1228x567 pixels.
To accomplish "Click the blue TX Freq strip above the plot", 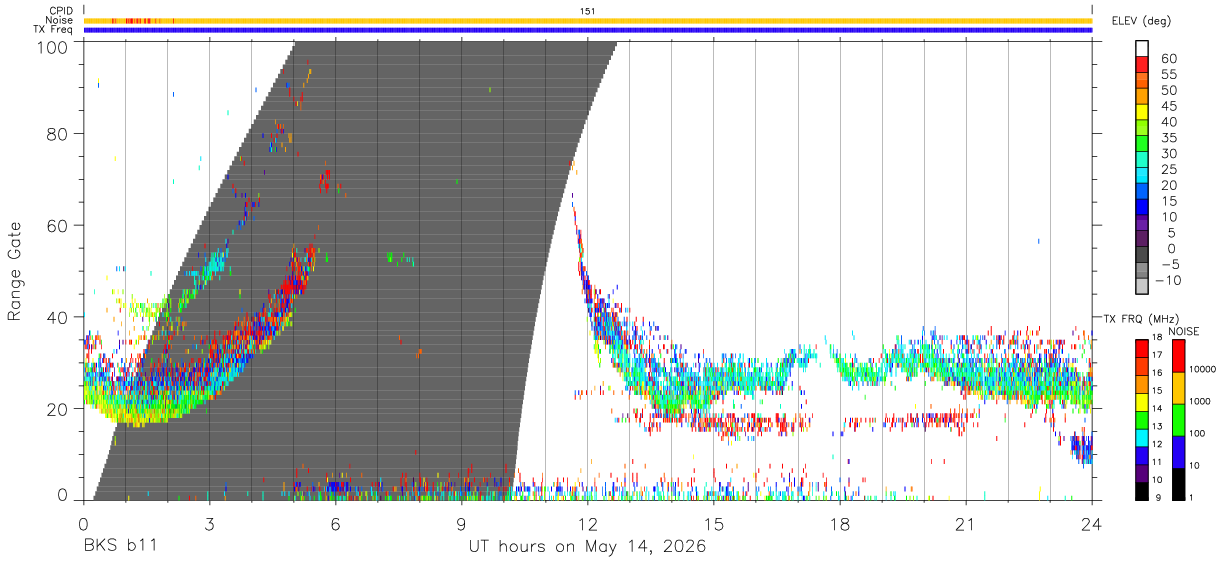I will (x=588, y=30).
